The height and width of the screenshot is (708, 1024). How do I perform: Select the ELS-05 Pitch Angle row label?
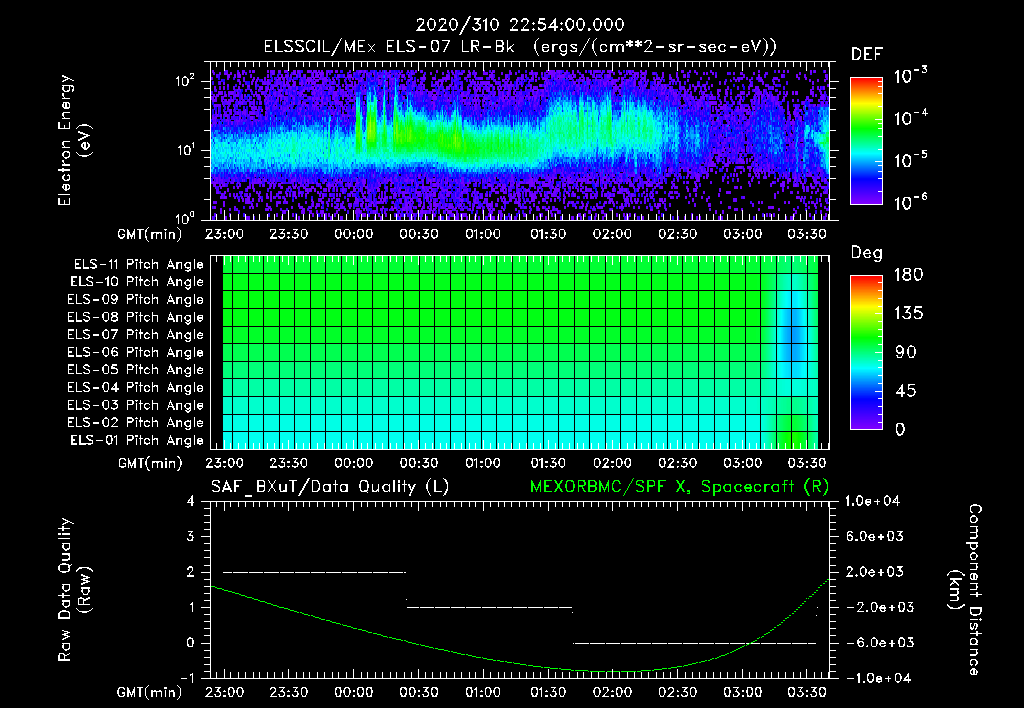[135, 370]
